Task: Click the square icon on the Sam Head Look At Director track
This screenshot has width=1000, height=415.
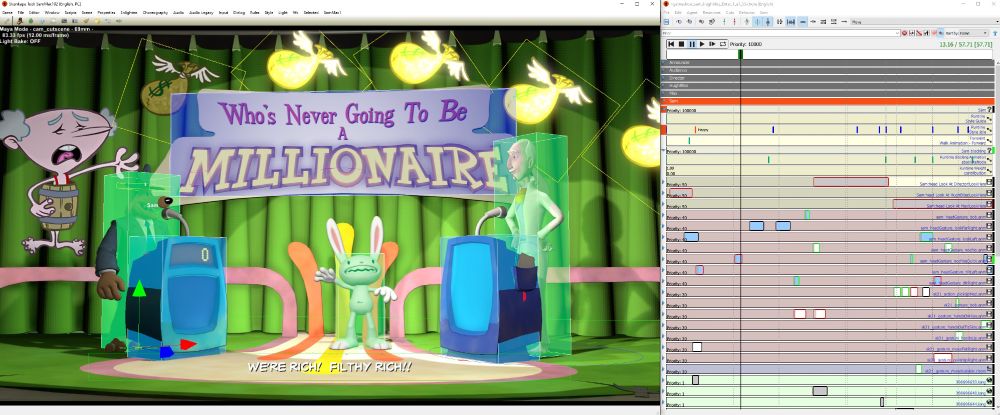Action: [x=989, y=182]
